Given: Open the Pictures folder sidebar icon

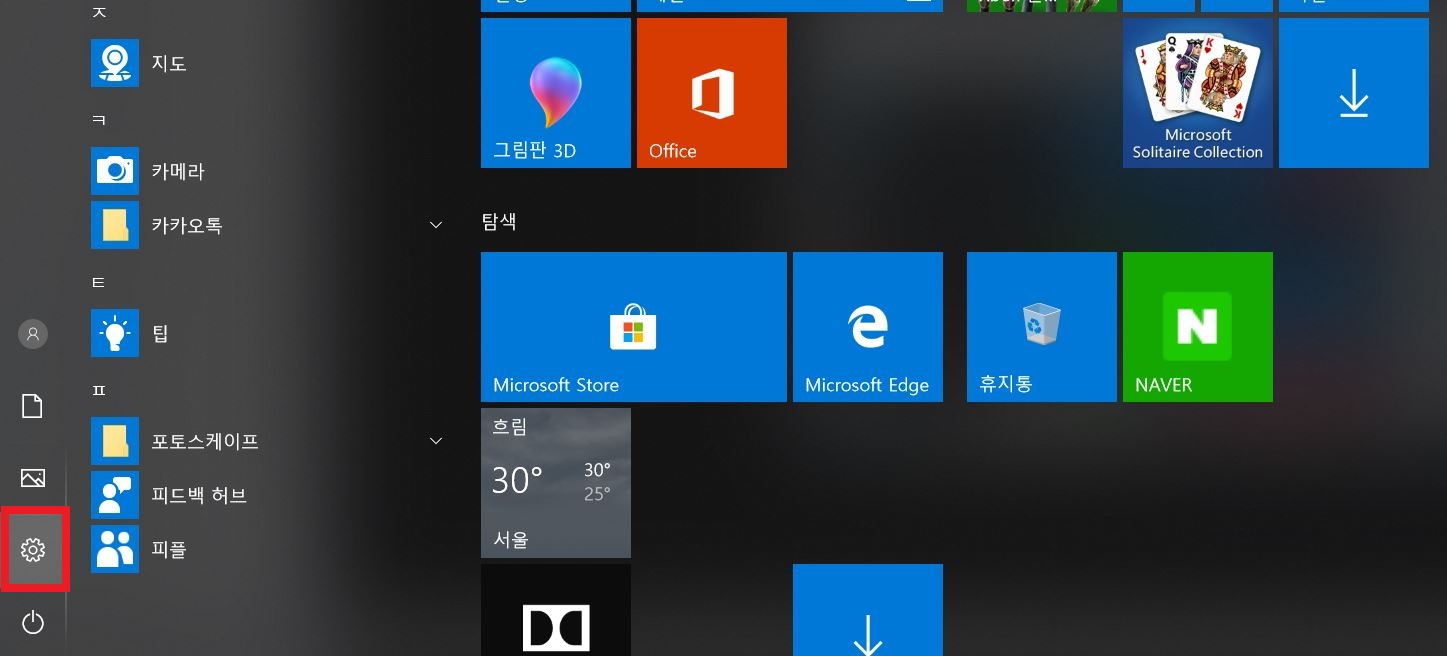Looking at the screenshot, I should [33, 478].
